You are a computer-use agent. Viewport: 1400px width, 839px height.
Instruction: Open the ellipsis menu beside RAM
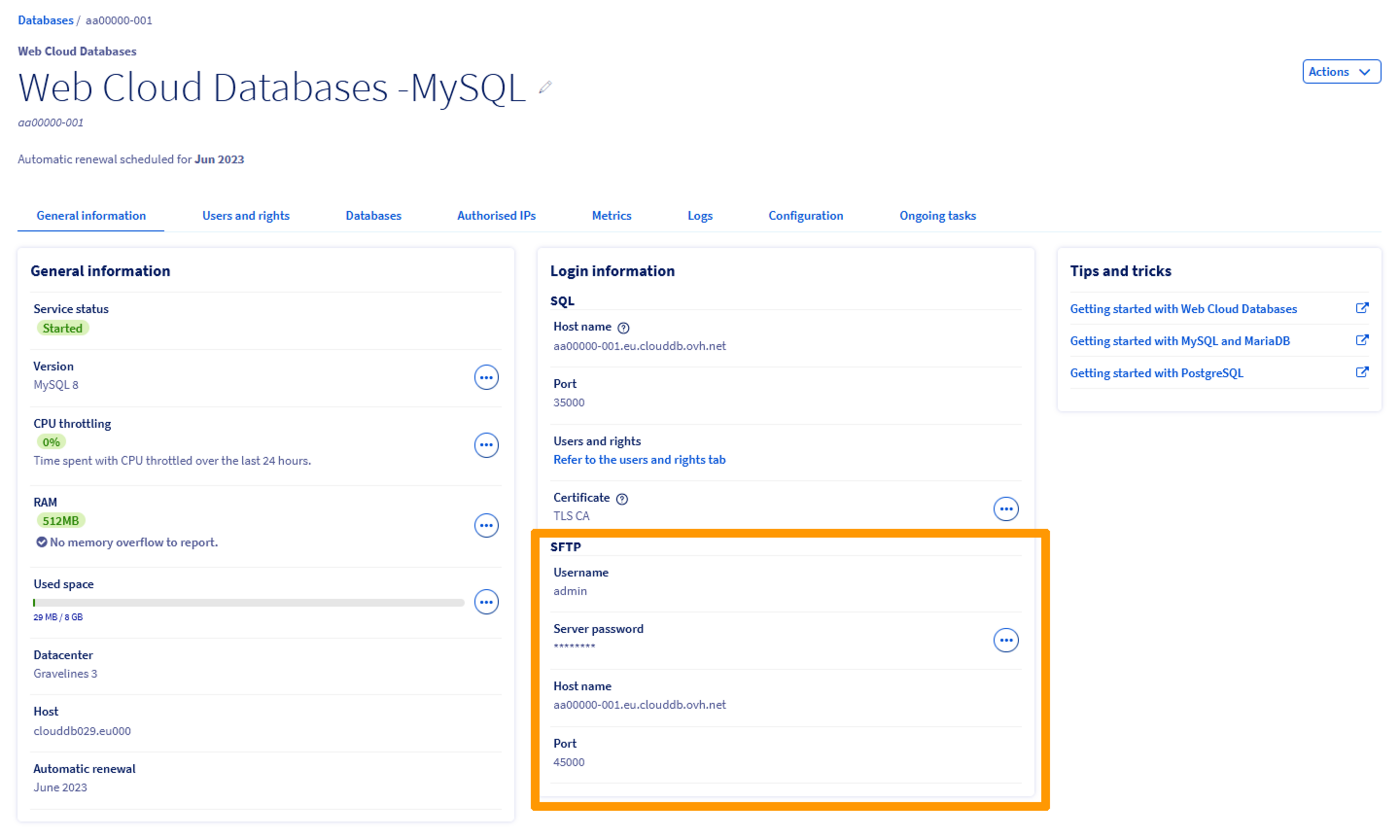click(x=486, y=525)
